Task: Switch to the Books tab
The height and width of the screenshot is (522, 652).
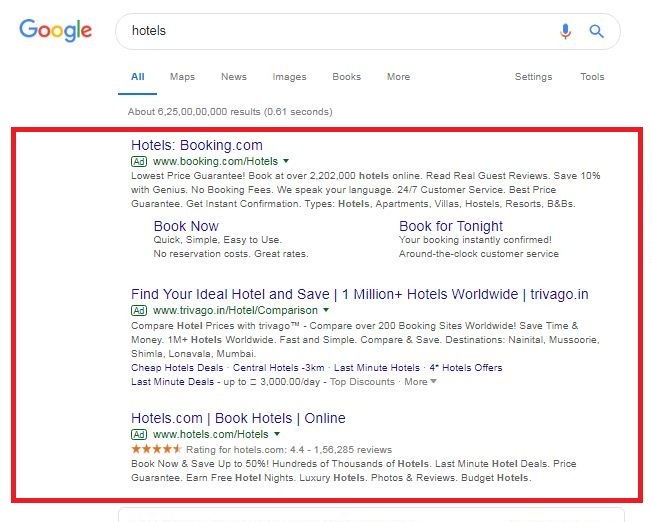Action: click(346, 77)
